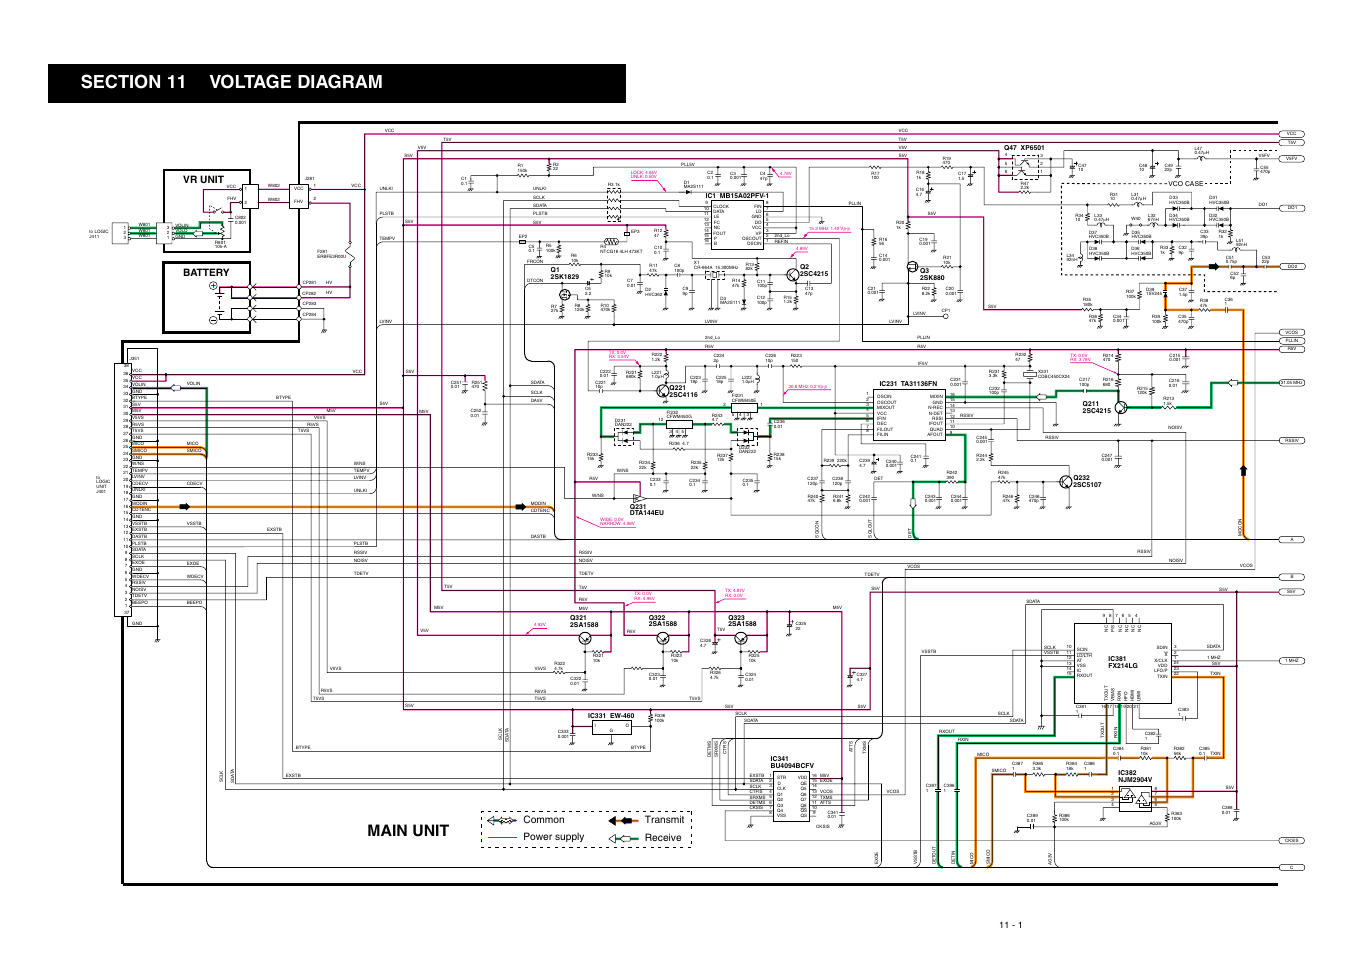Click the V5FV connector tag at right edge
This screenshot has height=954, width=1350.
coord(1291,158)
